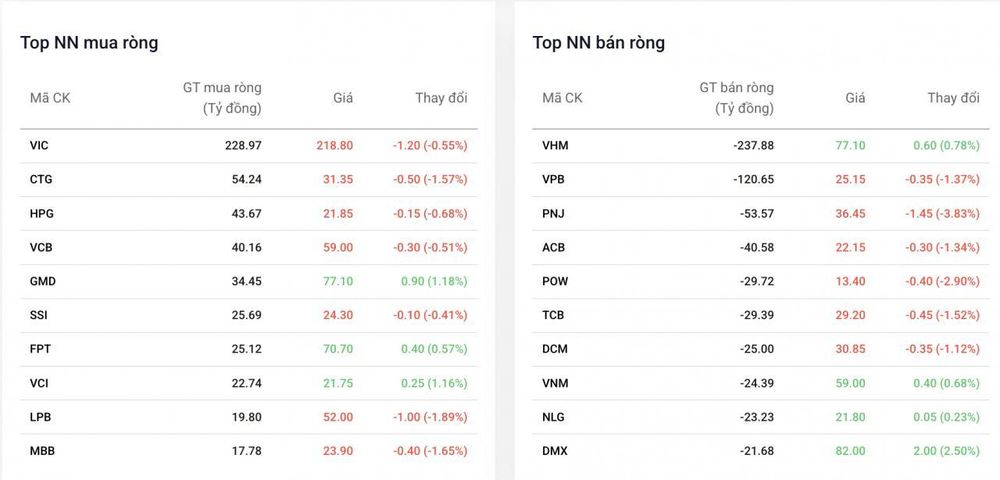Click the VIC ticker in net buy table

pos(39,145)
